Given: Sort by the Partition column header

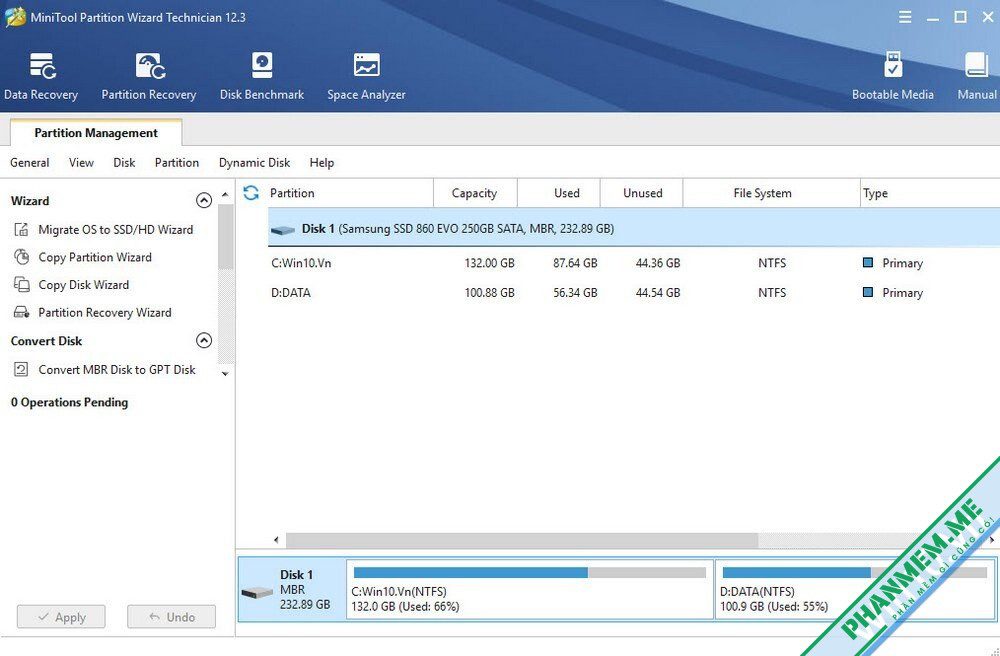Looking at the screenshot, I should tap(351, 193).
